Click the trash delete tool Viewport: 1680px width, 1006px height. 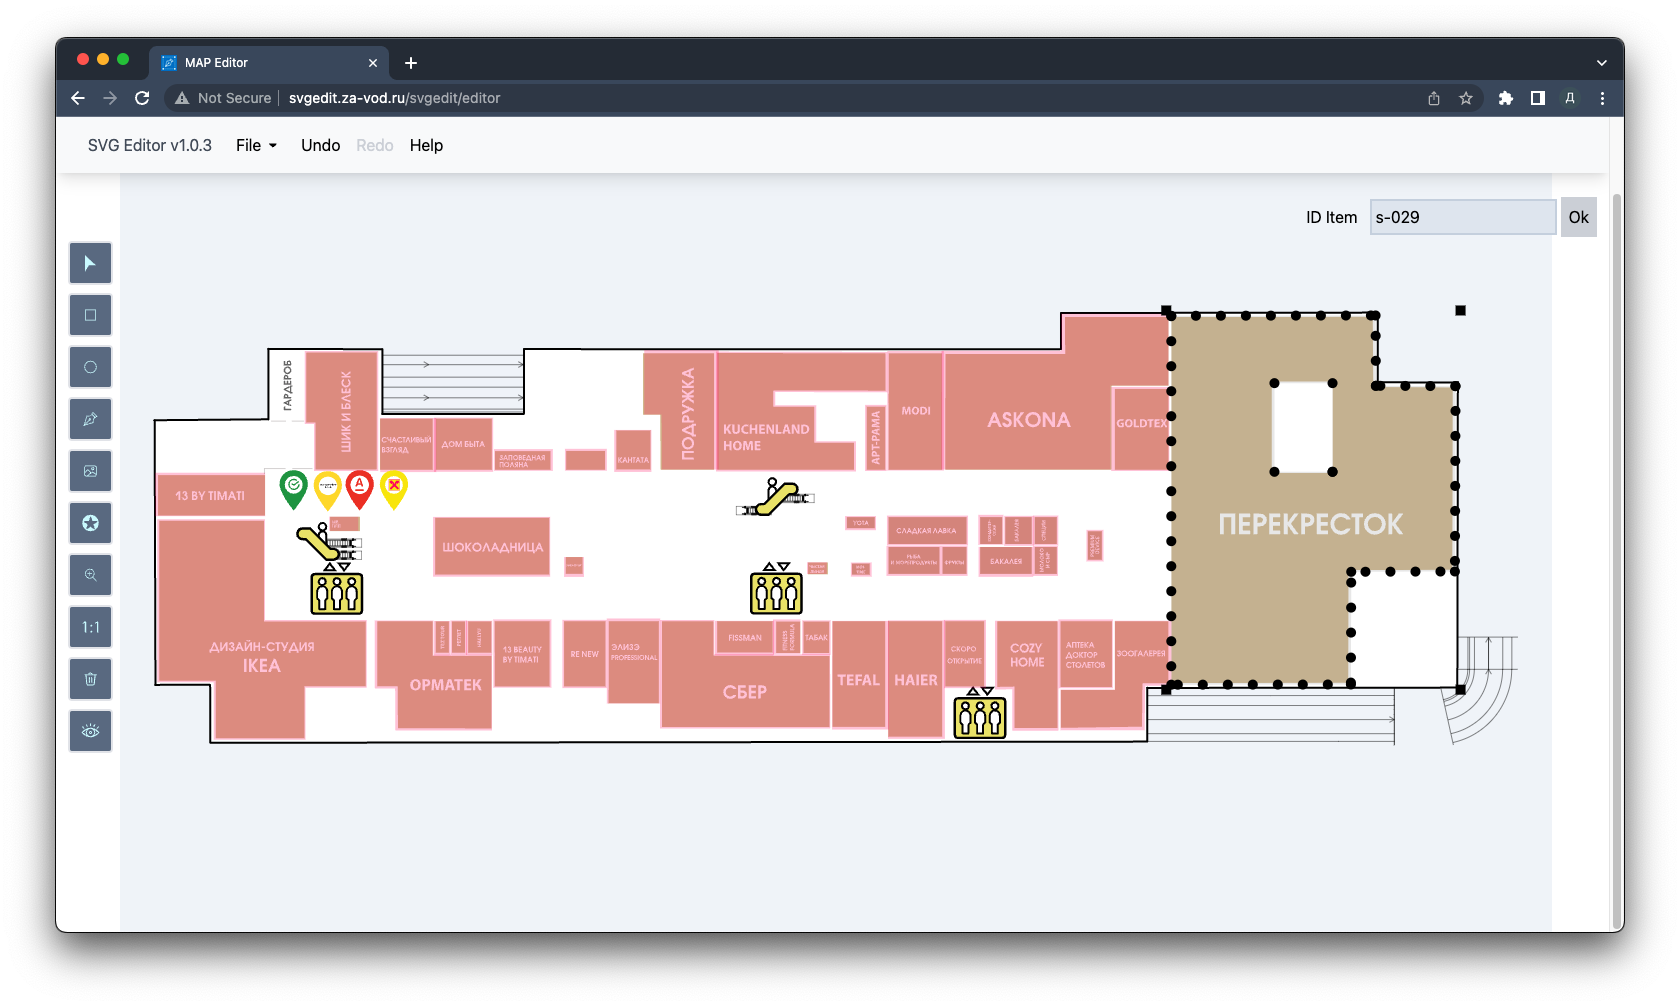tap(90, 679)
